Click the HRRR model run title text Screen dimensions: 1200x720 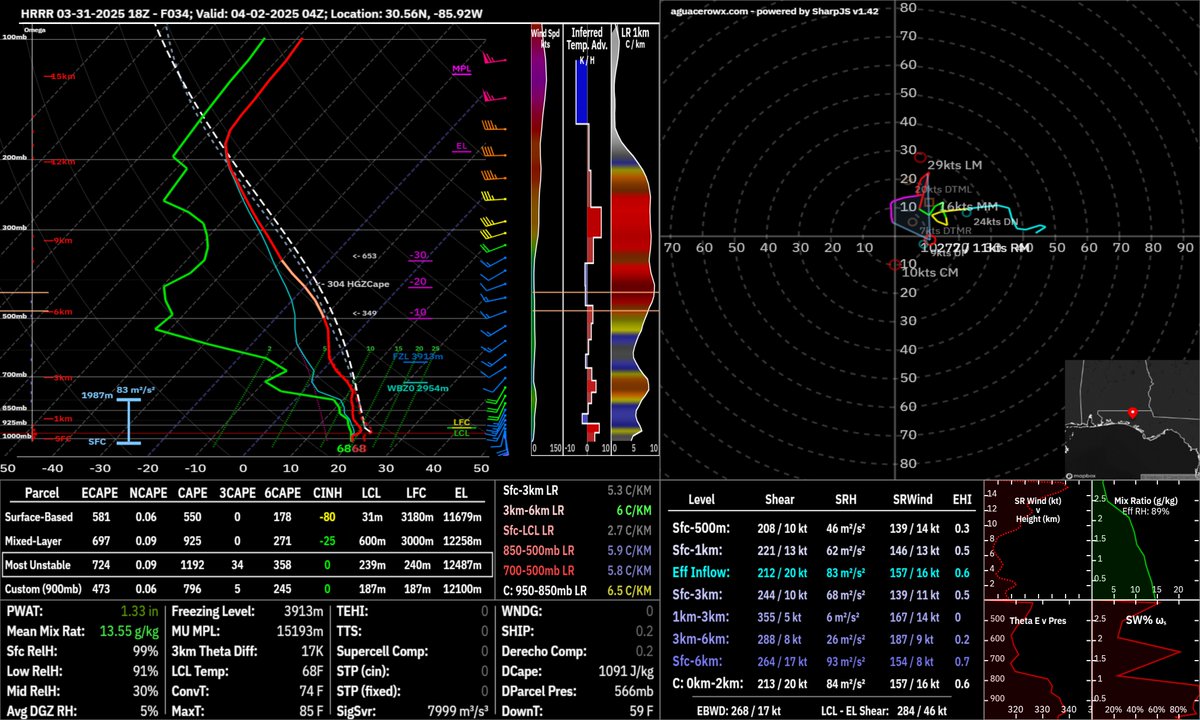coord(250,13)
